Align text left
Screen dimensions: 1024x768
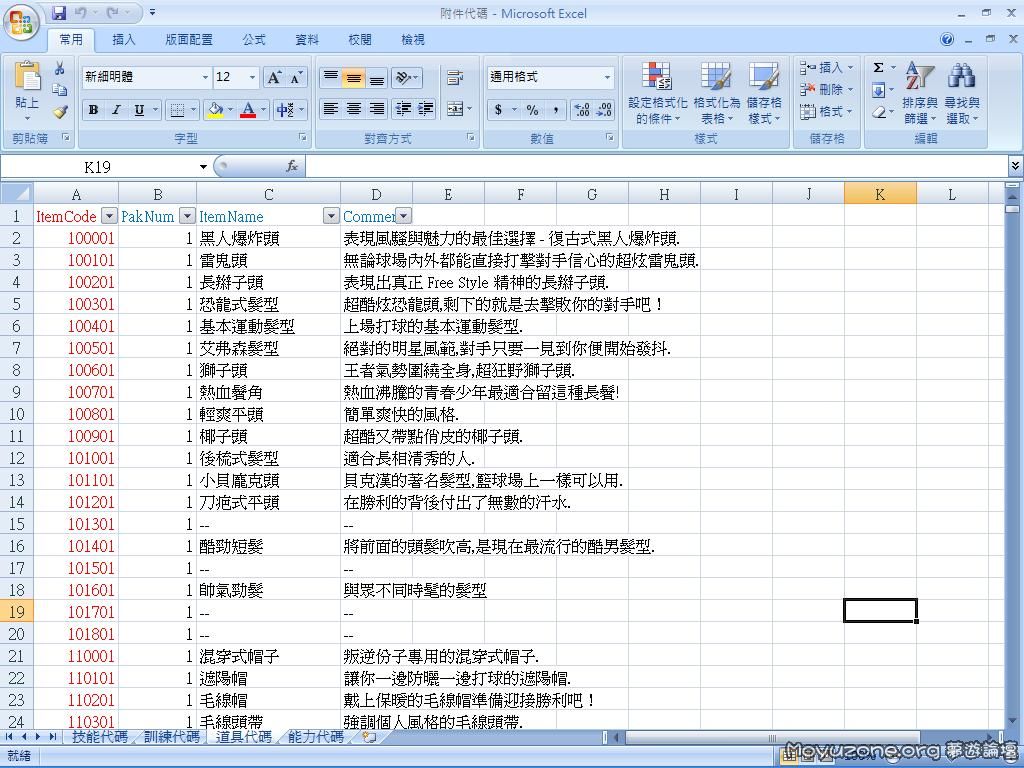[330, 108]
